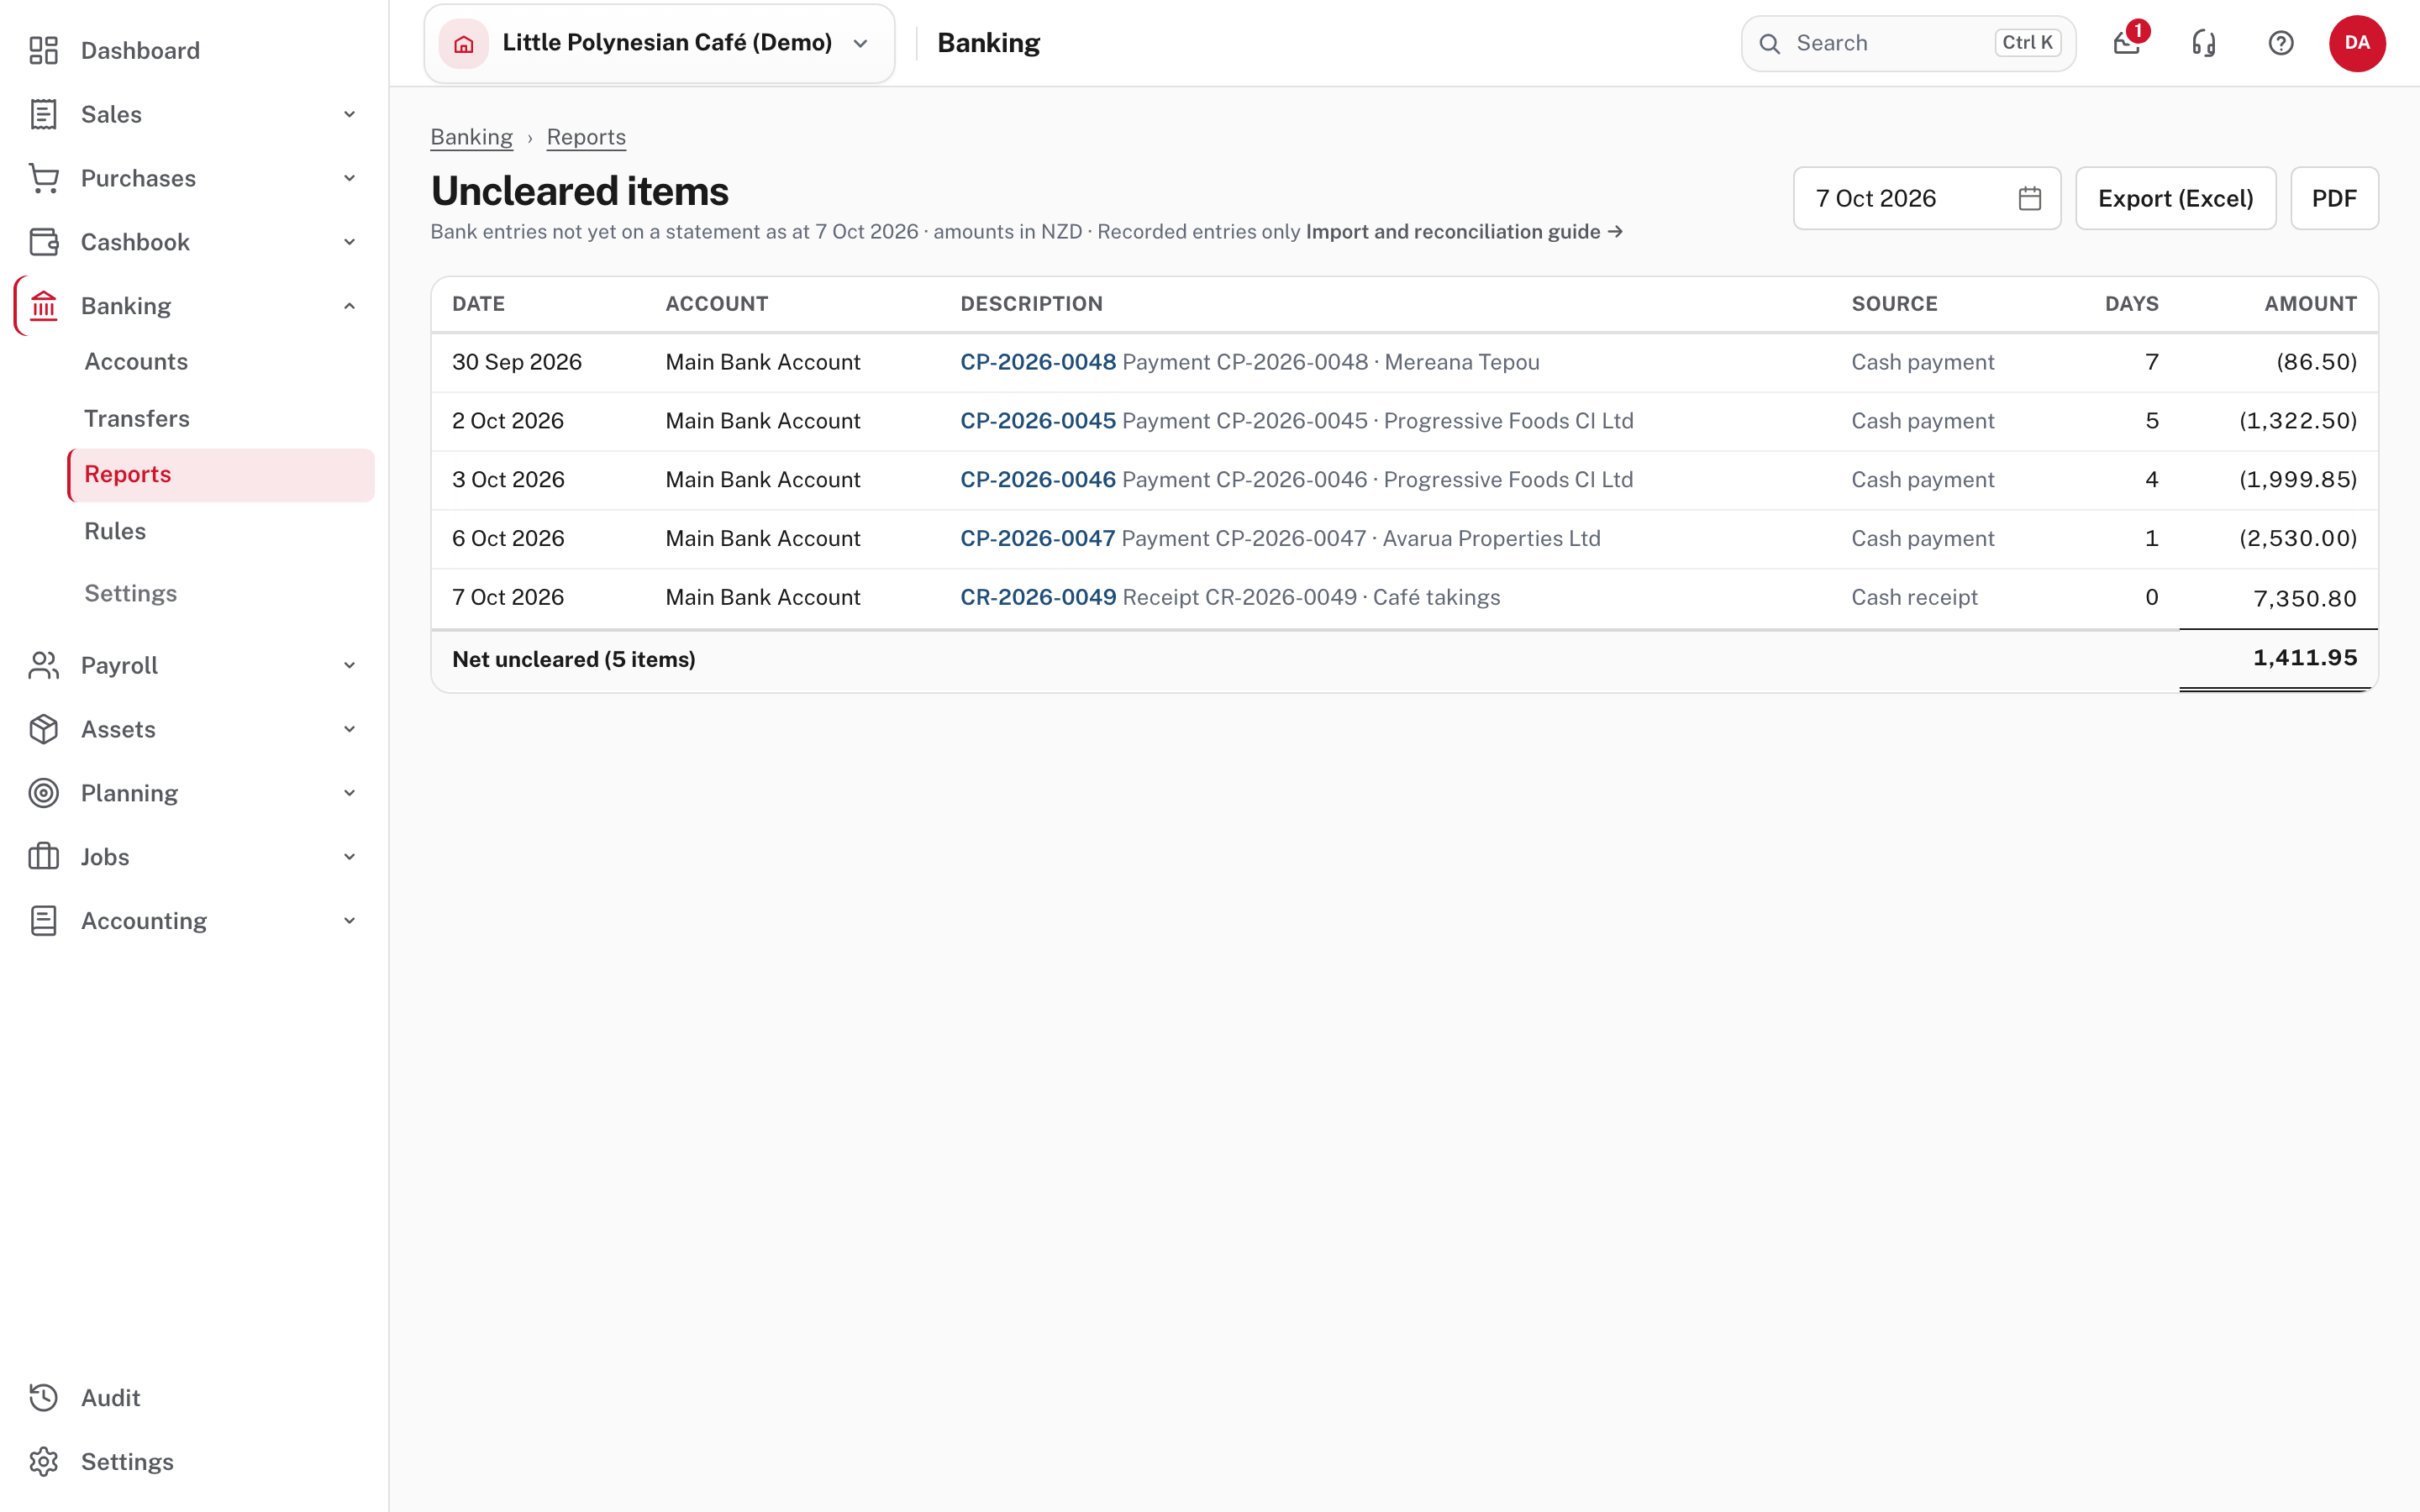Viewport: 2420px width, 1512px height.
Task: Click the Accounting book icon
Action: click(43, 921)
